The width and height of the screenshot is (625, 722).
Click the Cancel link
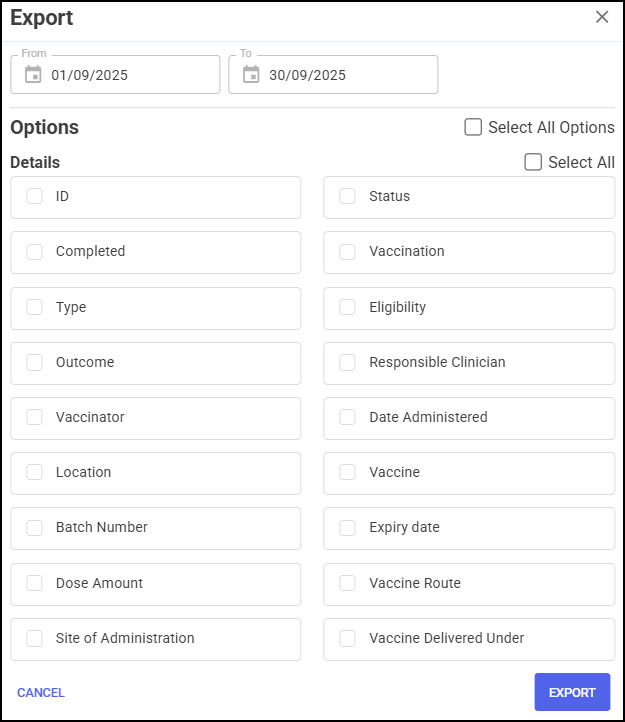(x=41, y=693)
